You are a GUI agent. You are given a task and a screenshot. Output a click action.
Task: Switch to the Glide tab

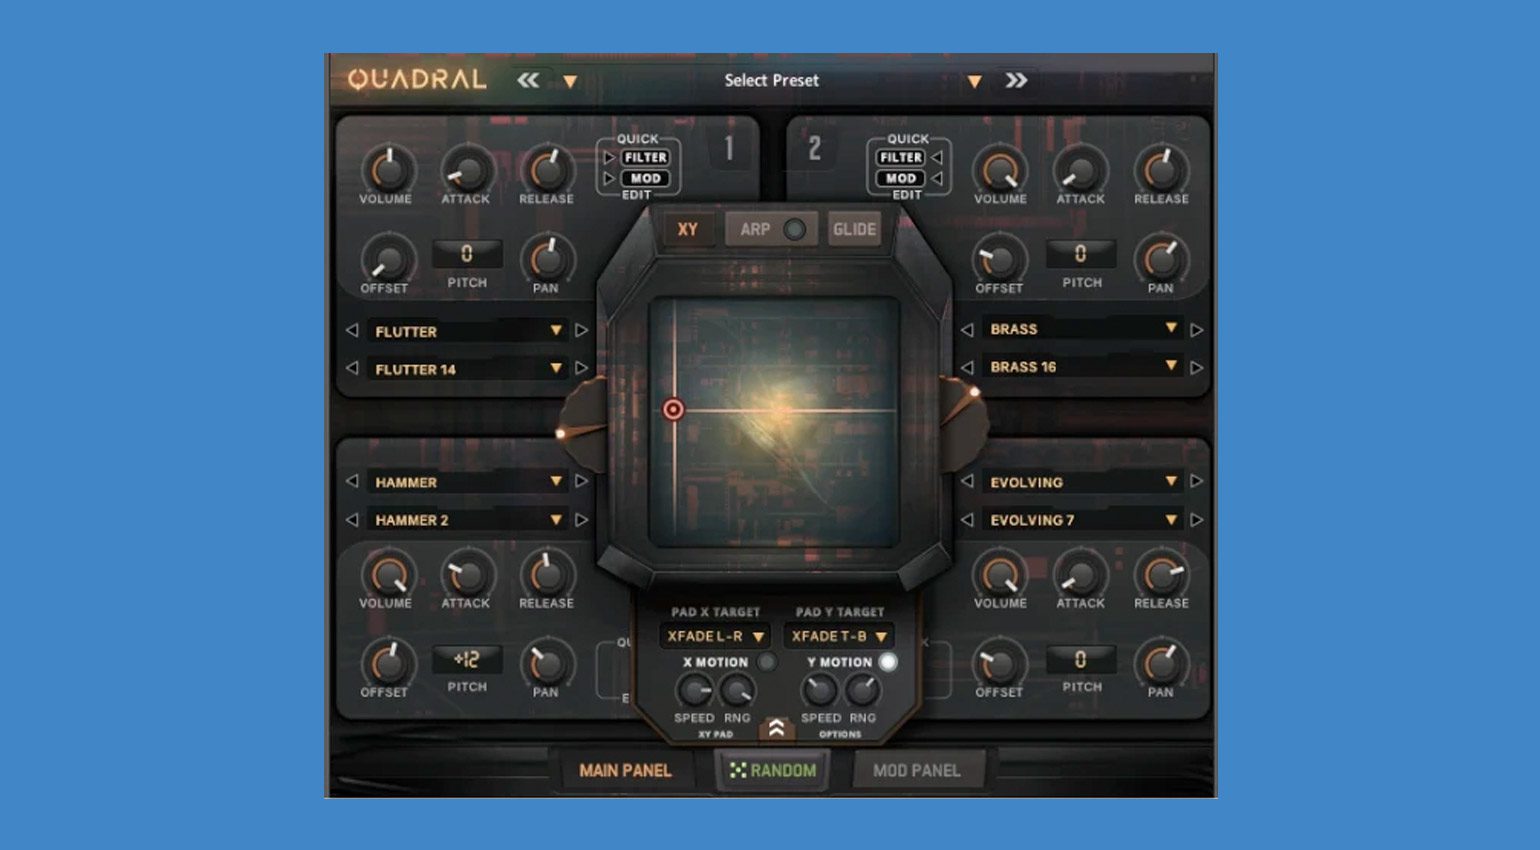854,229
